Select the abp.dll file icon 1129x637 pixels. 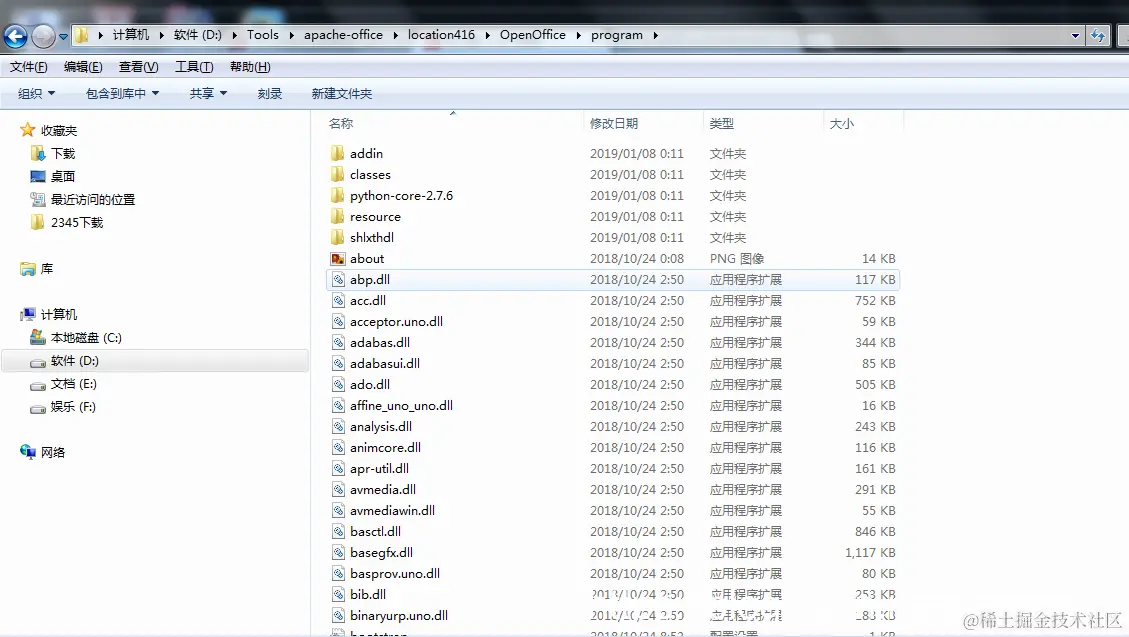338,279
